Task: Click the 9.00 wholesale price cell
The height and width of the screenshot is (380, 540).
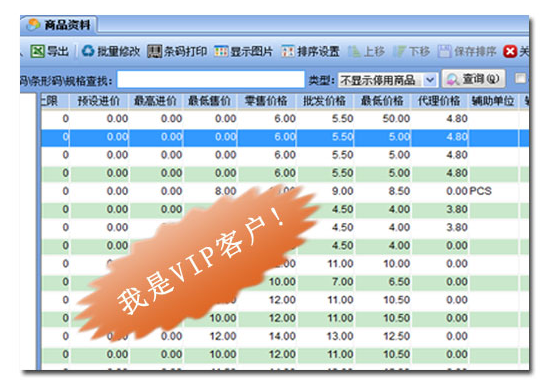Action: (x=343, y=191)
